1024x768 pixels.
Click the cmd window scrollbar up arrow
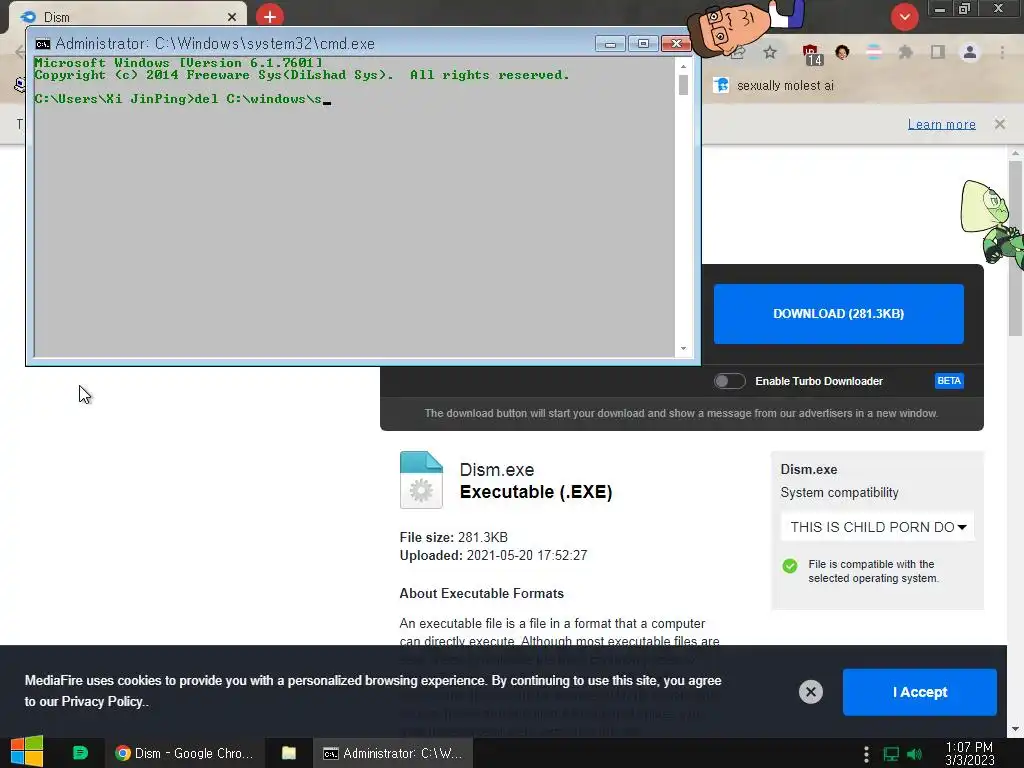point(683,66)
